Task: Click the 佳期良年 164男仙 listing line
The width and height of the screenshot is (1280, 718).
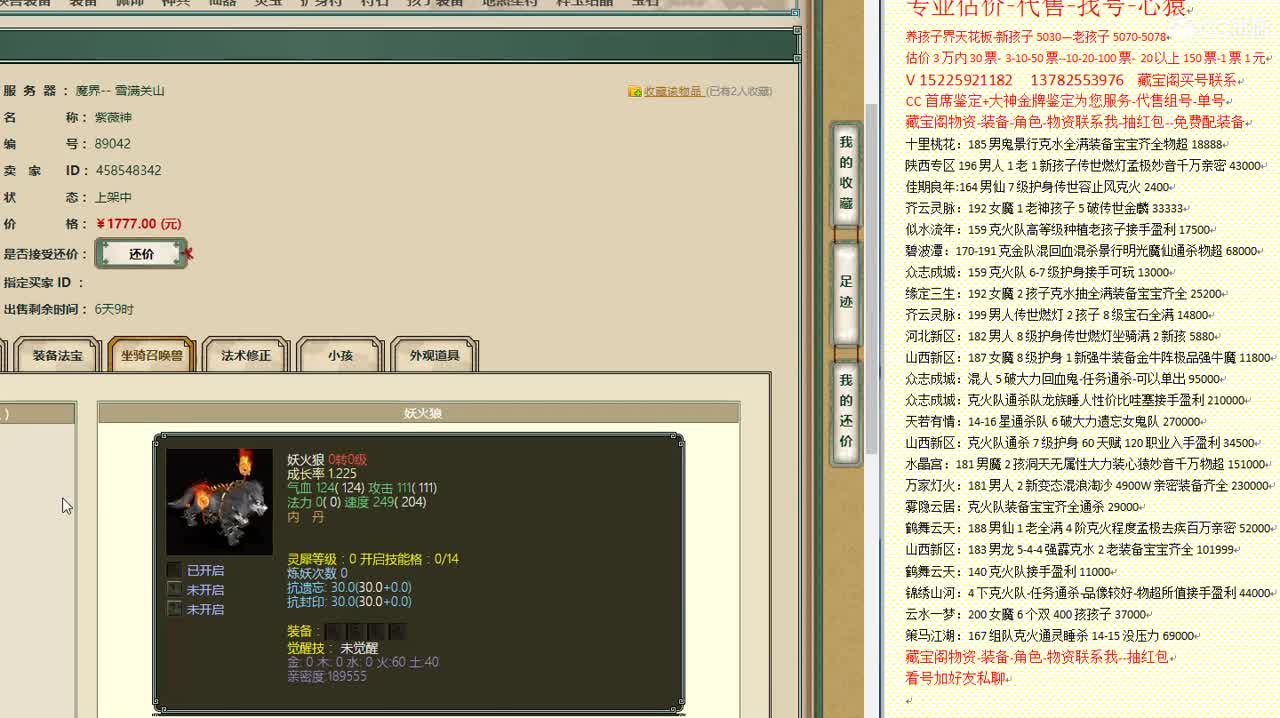Action: point(1038,187)
